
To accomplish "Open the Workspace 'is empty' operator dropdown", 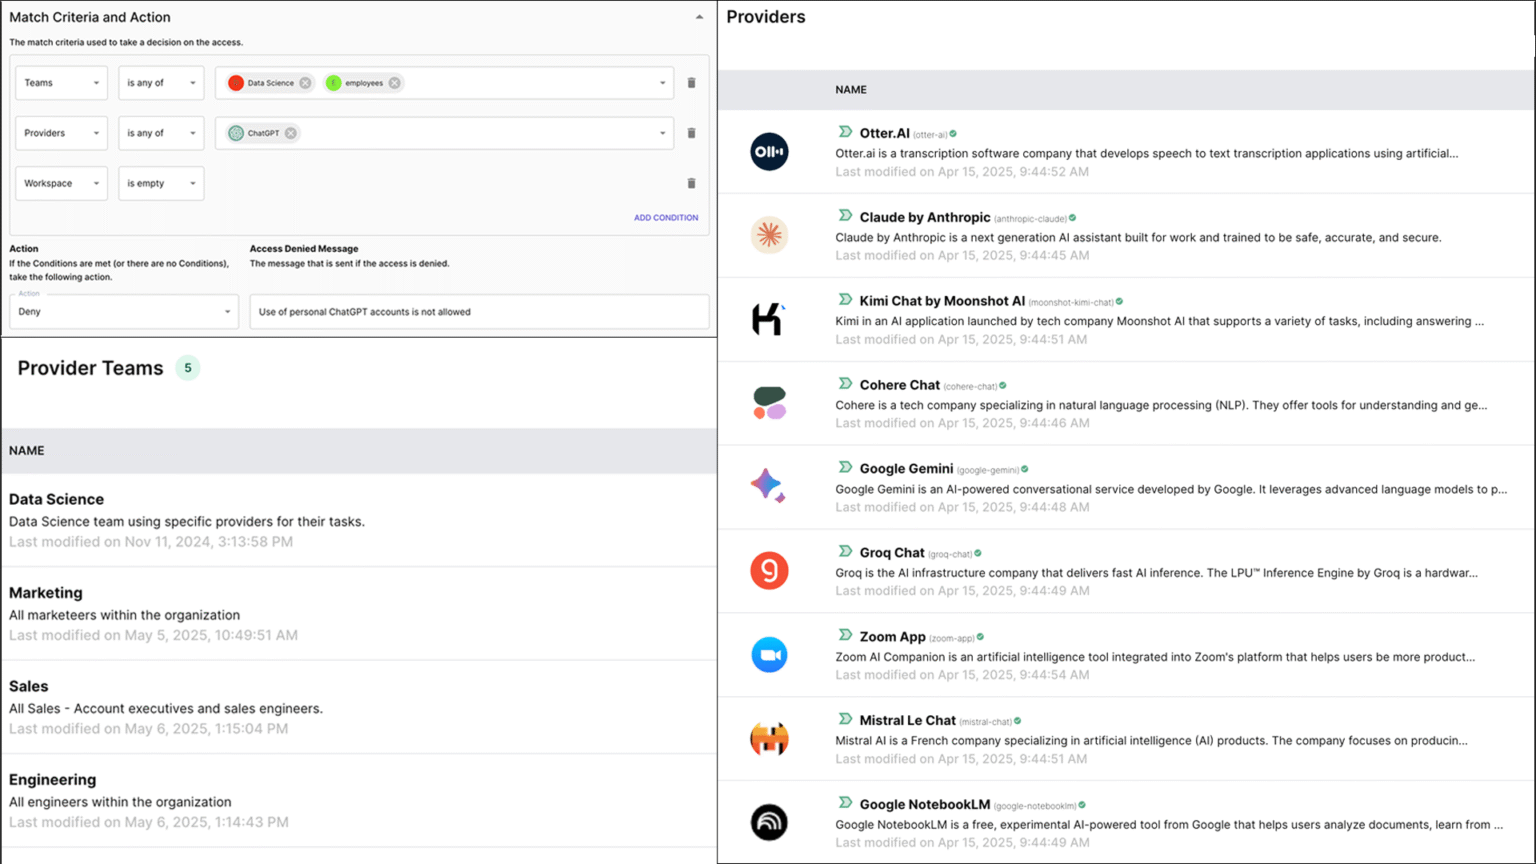I will (x=161, y=184).
